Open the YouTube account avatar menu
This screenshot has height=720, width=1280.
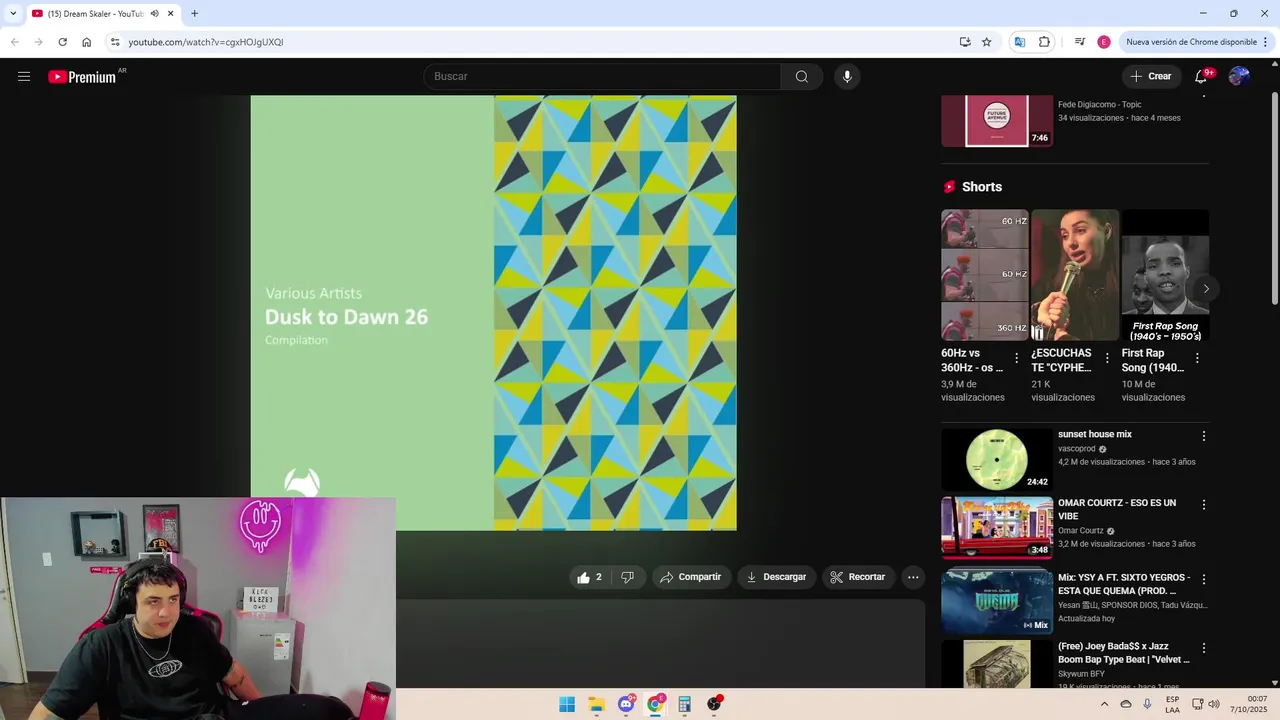coord(1239,76)
